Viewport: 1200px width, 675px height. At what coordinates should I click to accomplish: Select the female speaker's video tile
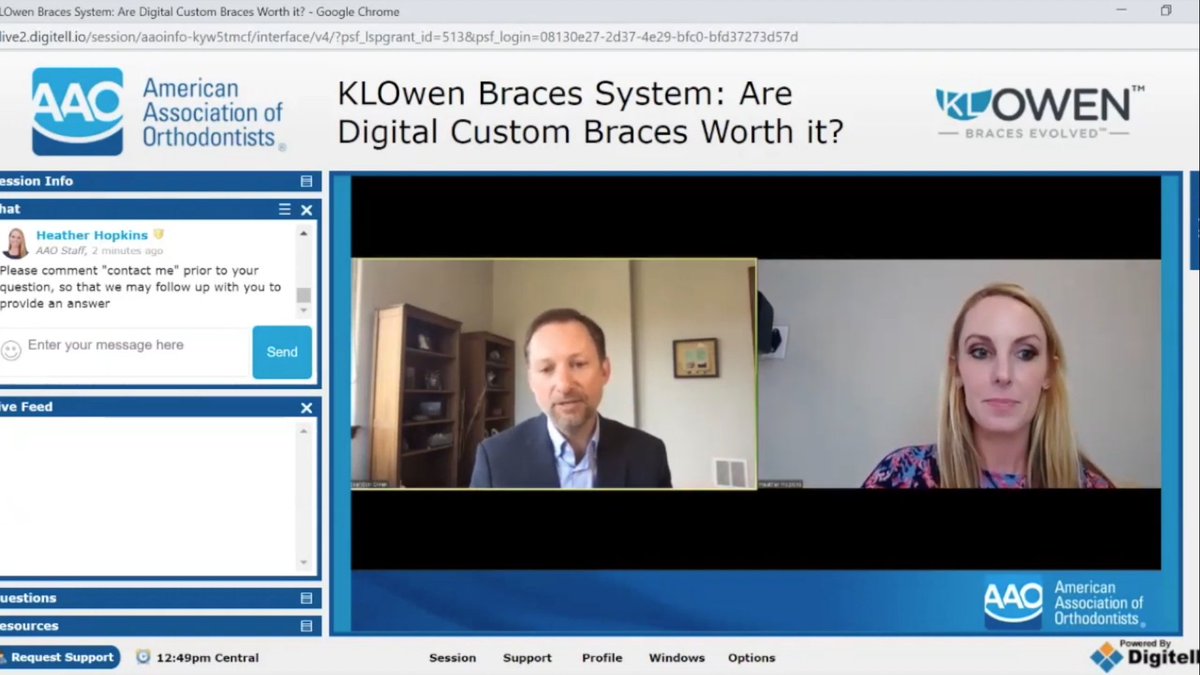pos(959,374)
